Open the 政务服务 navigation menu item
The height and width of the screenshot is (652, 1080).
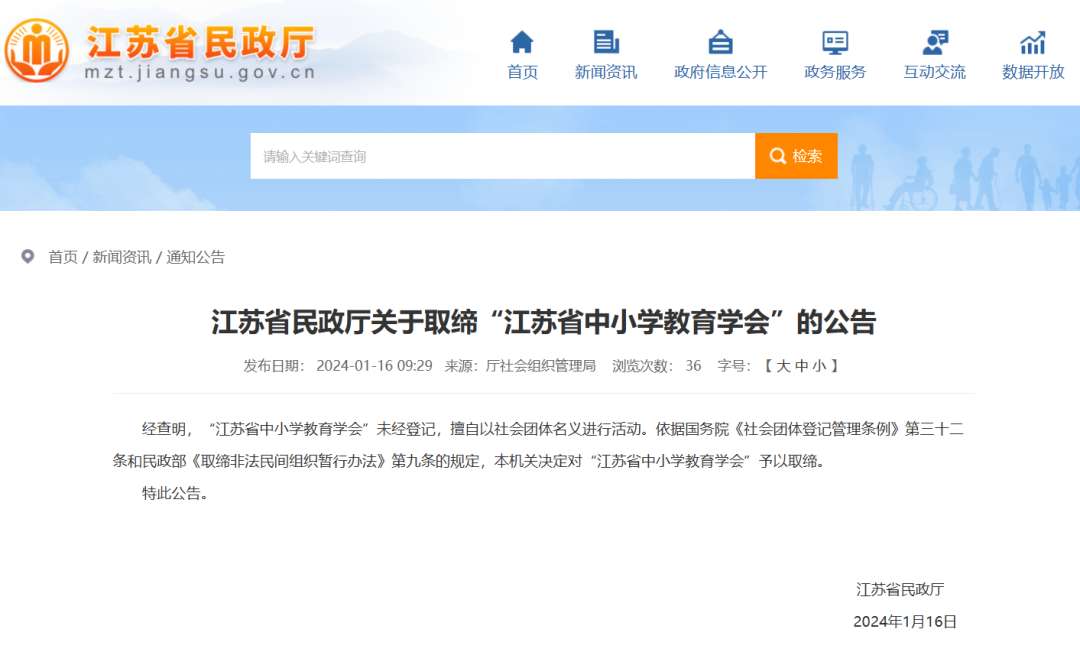click(x=835, y=72)
